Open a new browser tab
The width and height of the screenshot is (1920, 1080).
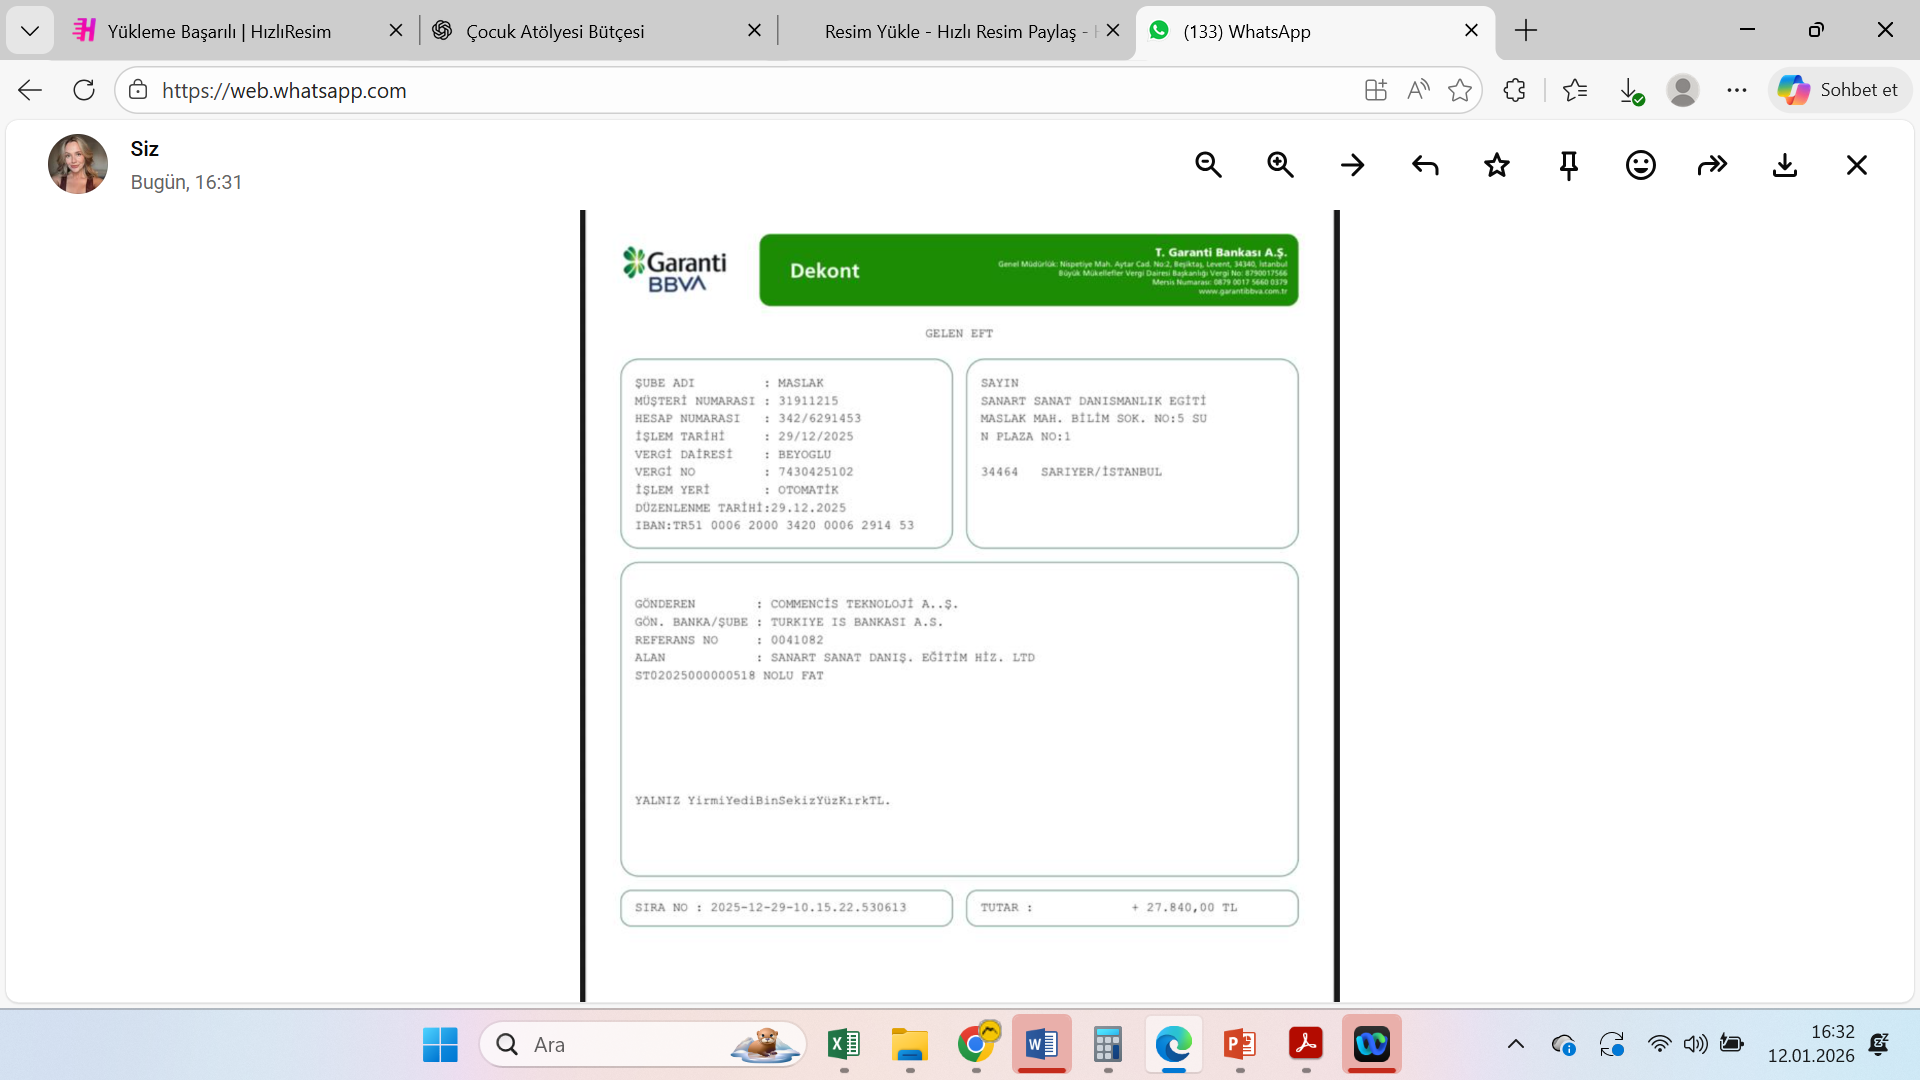tap(1526, 31)
